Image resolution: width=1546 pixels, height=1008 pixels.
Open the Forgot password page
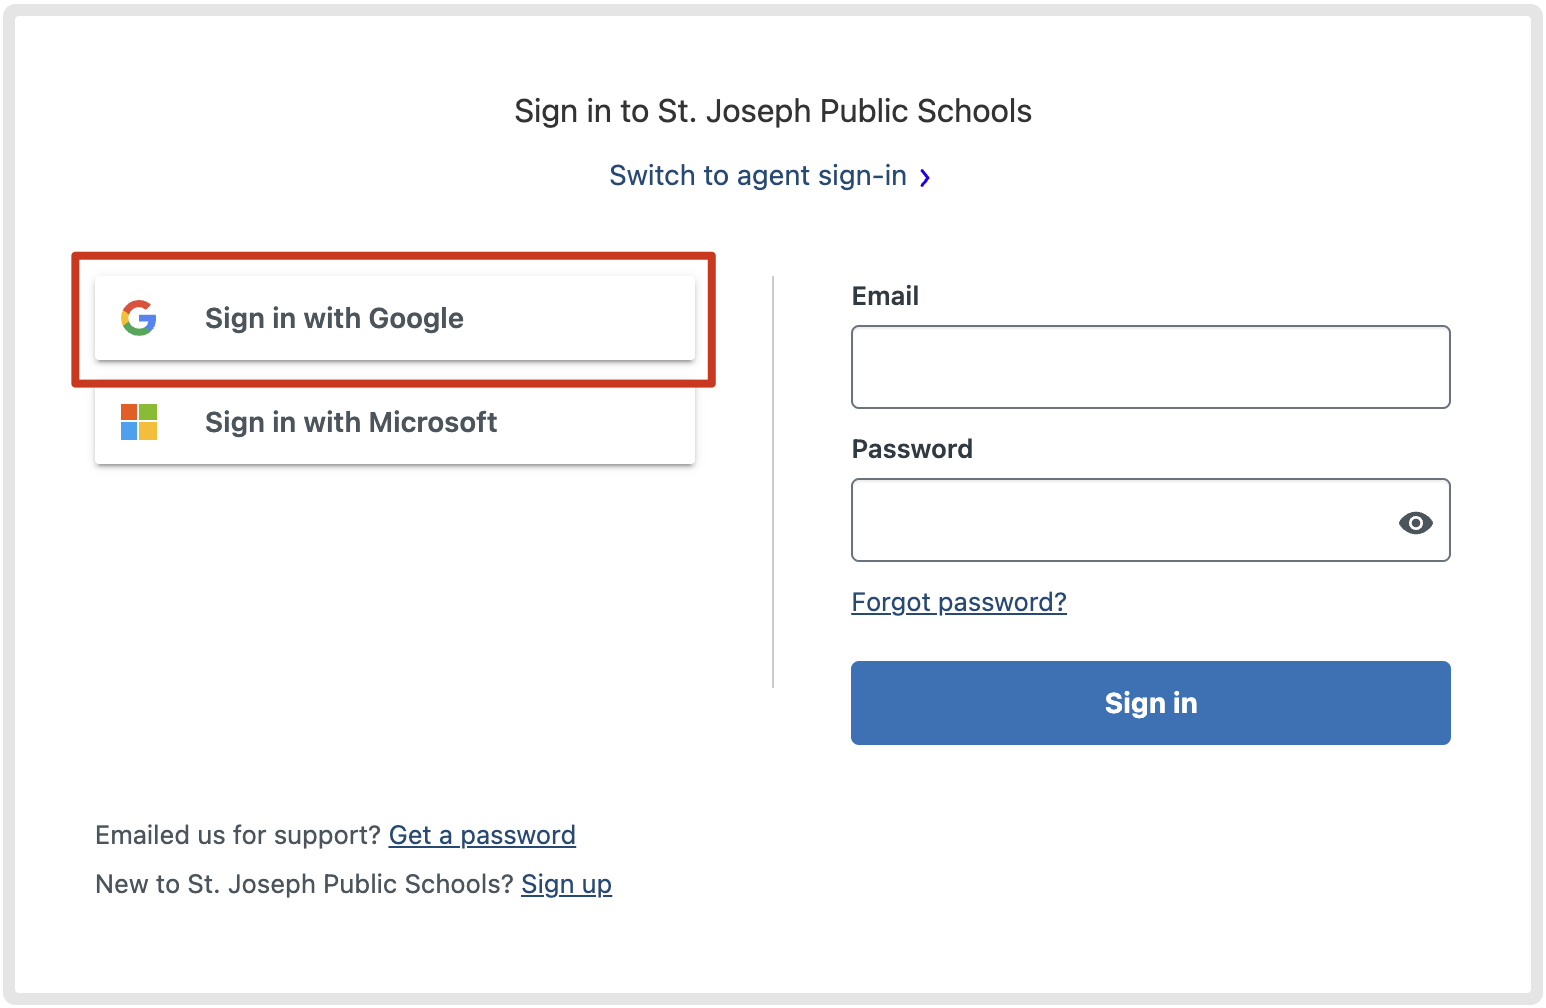coord(958,601)
